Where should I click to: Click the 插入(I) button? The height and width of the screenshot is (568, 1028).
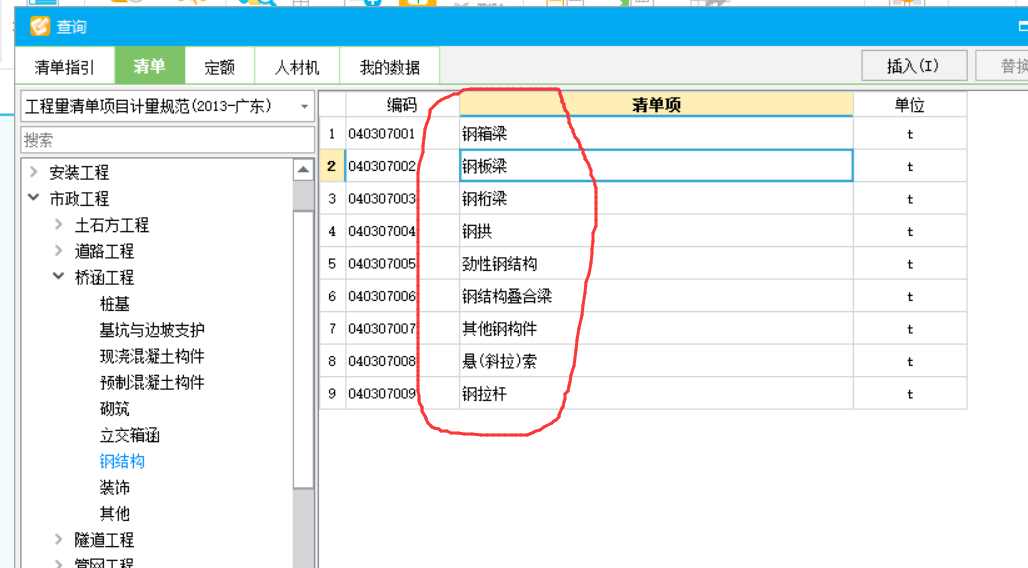tap(913, 66)
